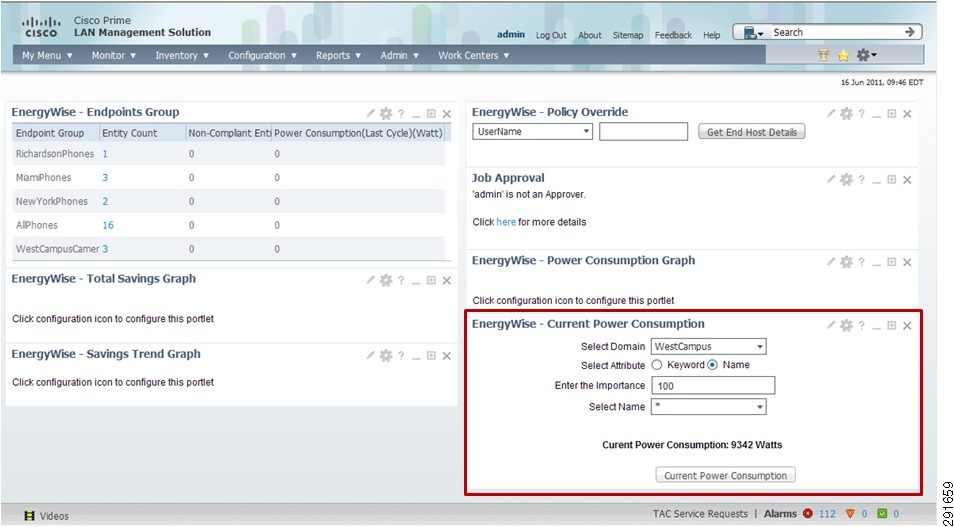
Task: Open the Select Name dropdown
Action: point(708,407)
